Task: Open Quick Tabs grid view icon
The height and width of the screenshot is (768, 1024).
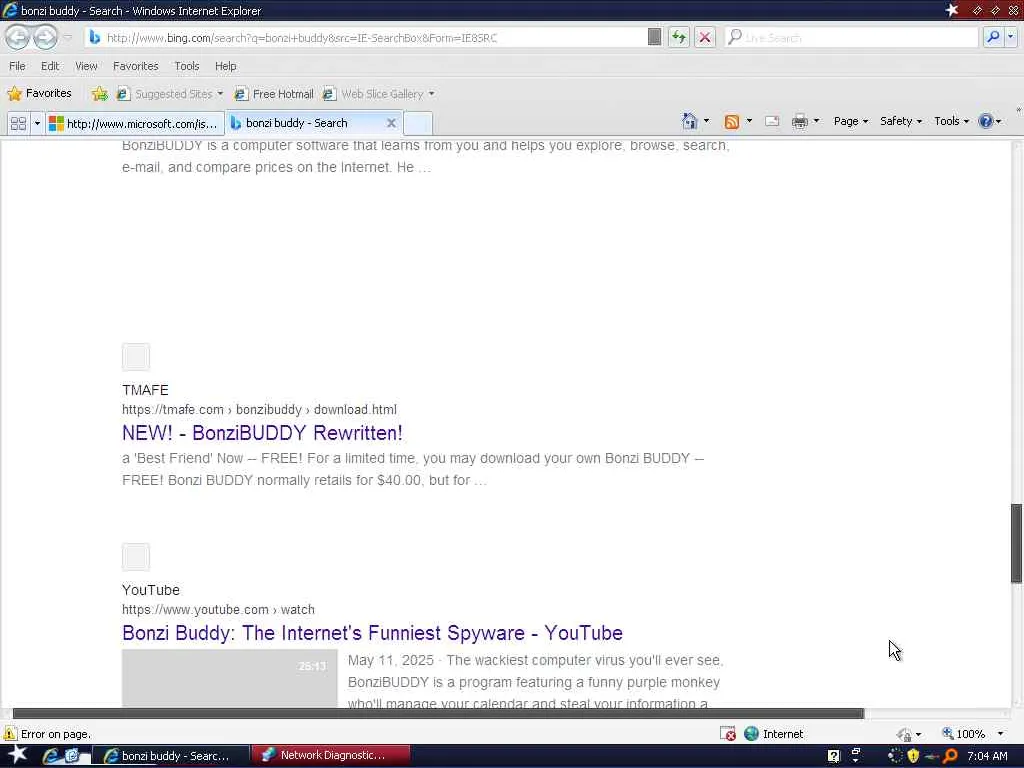Action: coord(18,123)
